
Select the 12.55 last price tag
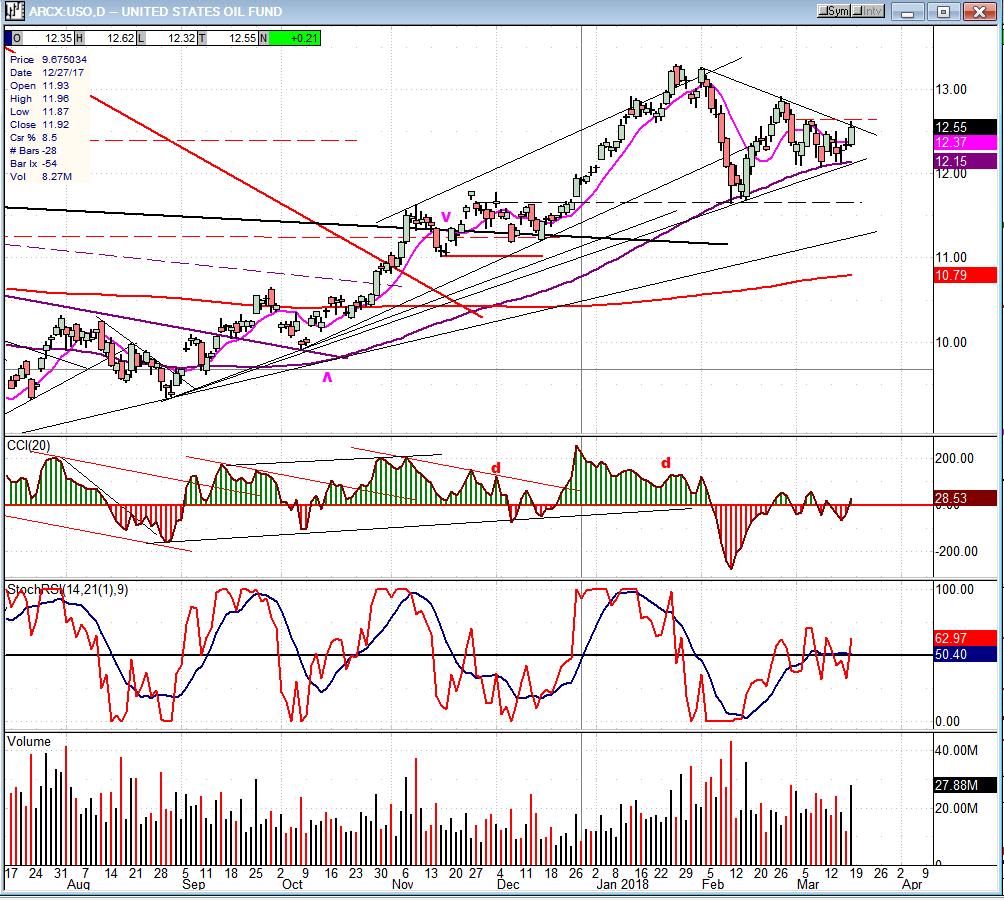click(965, 127)
